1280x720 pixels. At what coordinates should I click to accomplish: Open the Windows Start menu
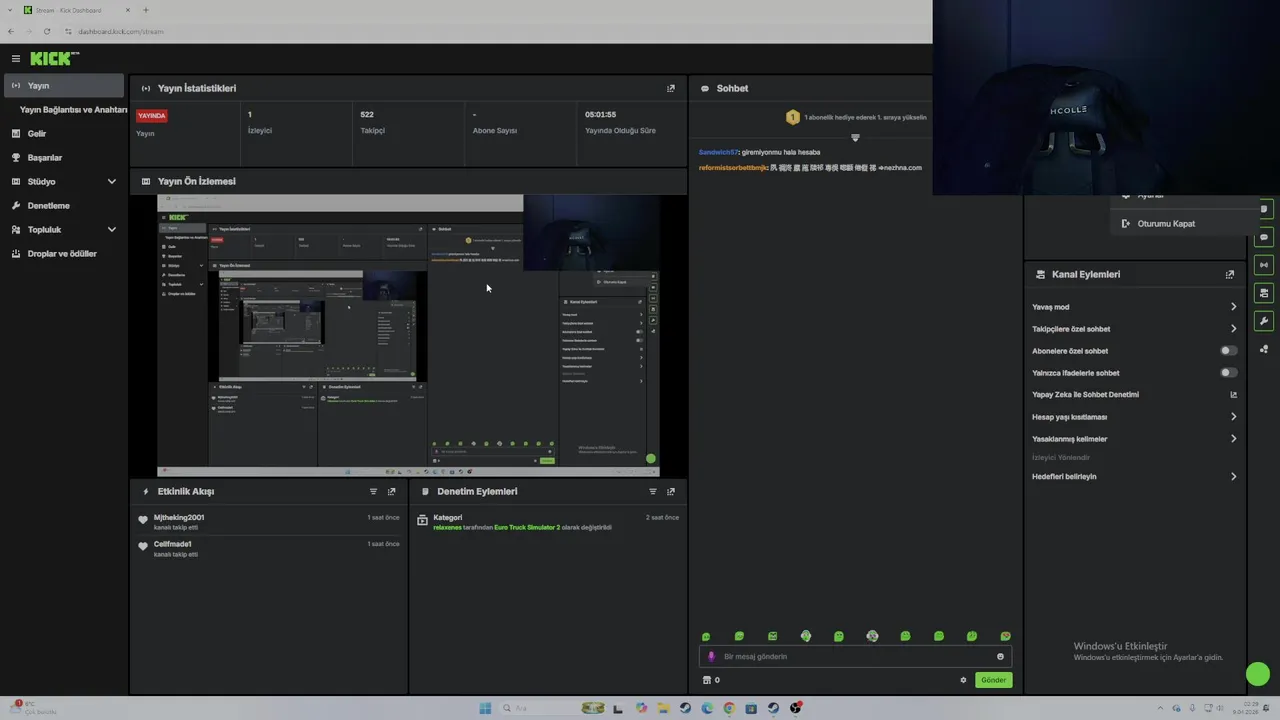coord(485,708)
